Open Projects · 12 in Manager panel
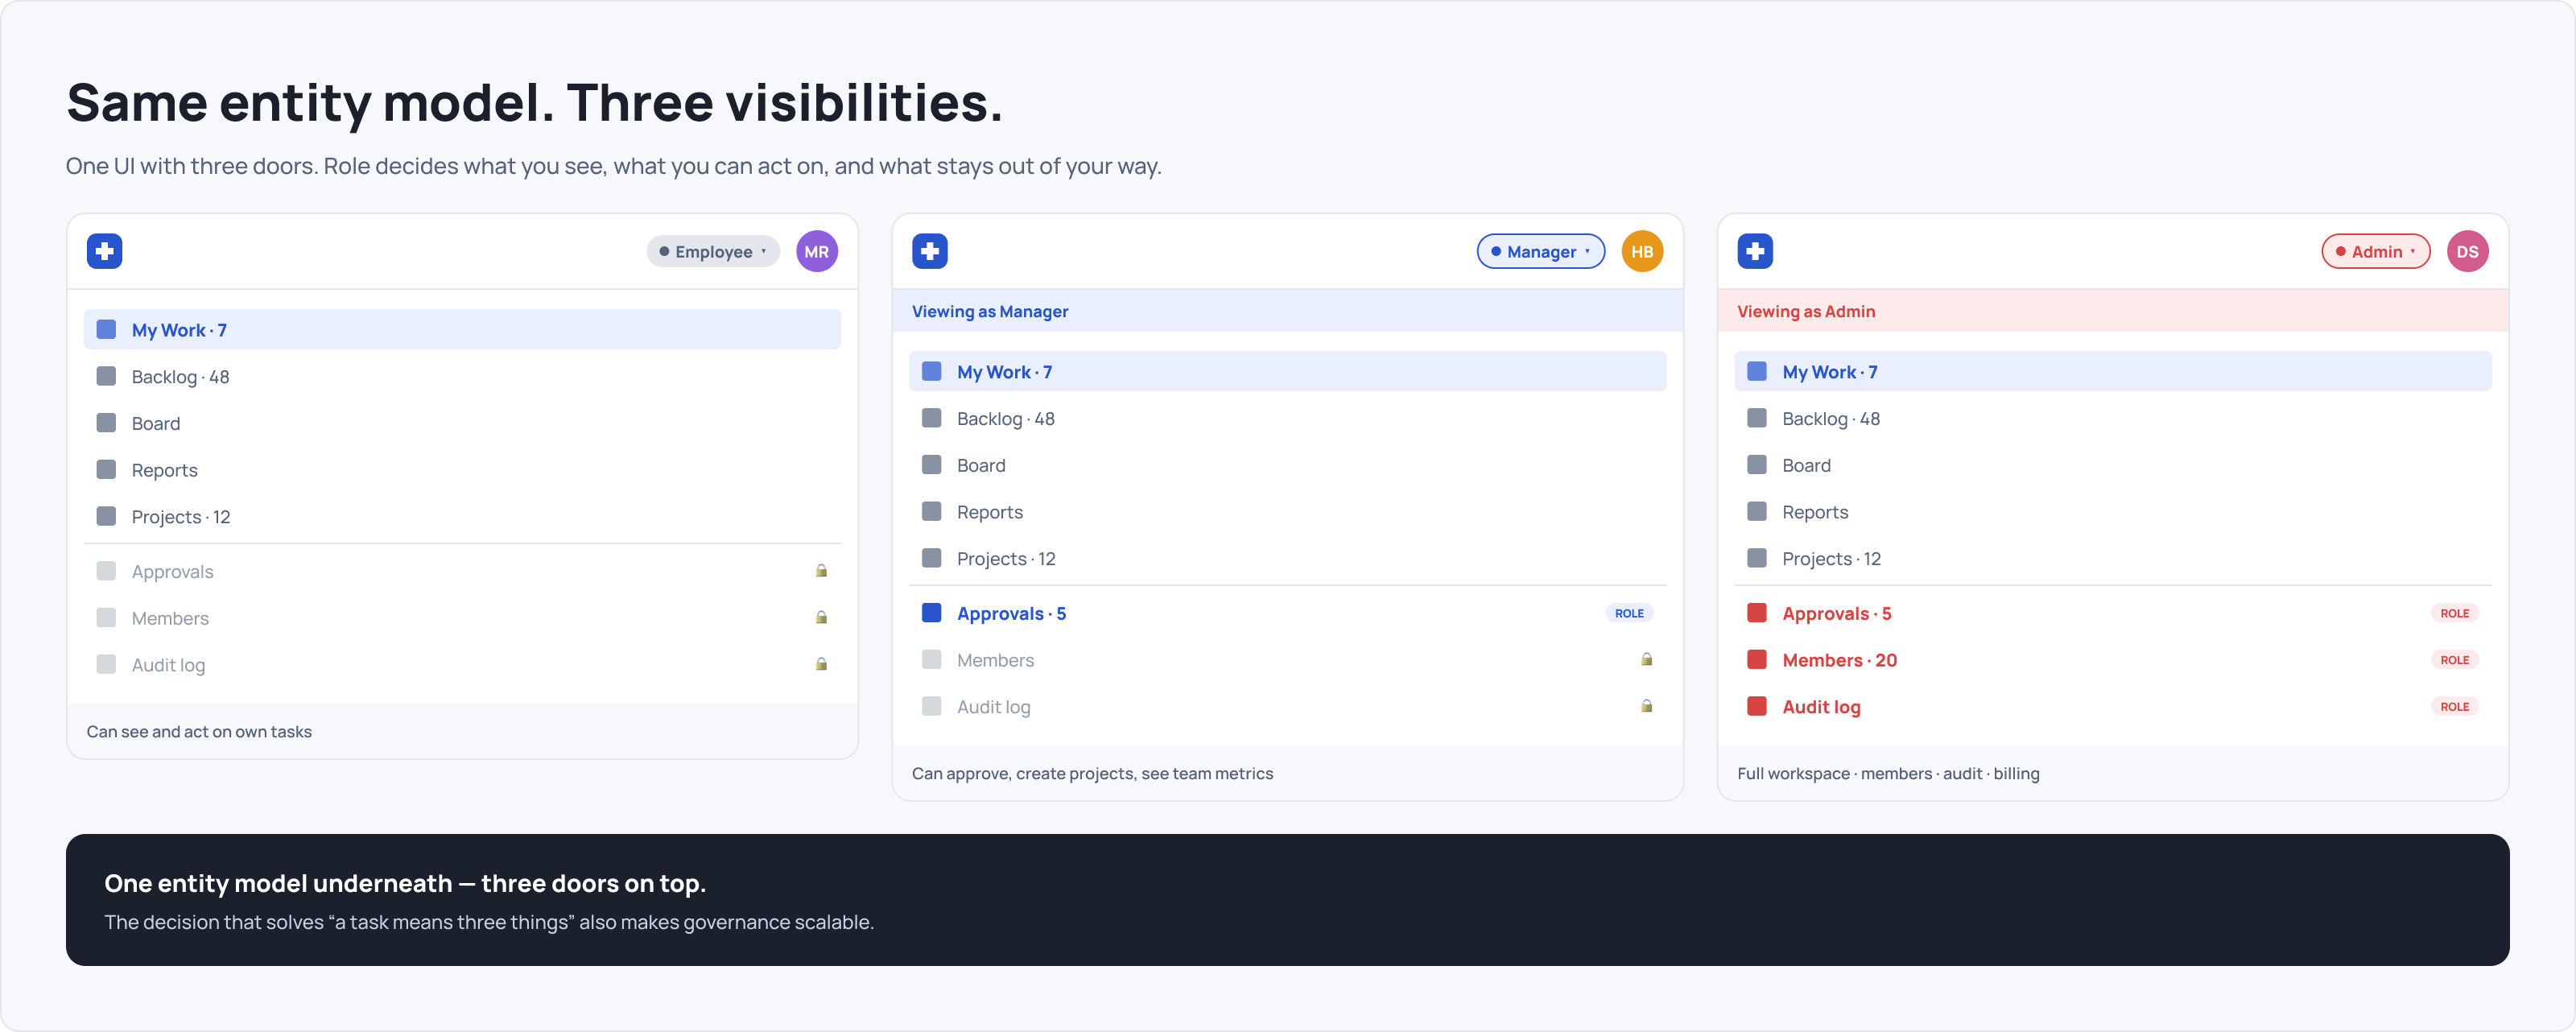 coord(1287,559)
